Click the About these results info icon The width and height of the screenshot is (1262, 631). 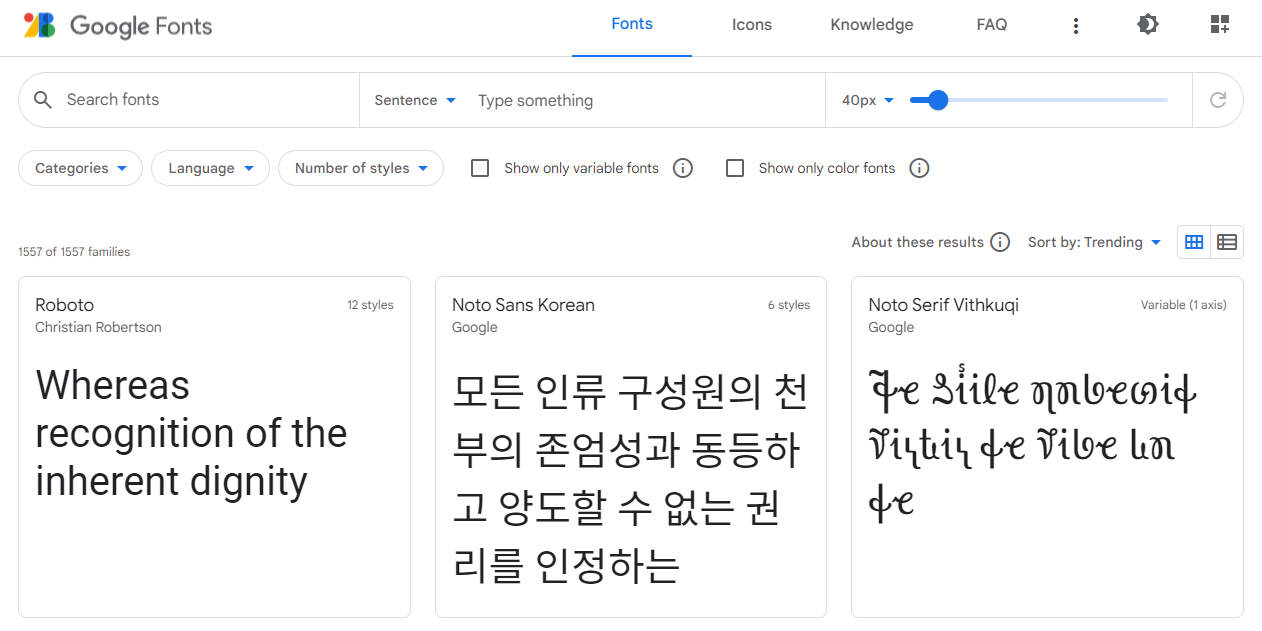pyautogui.click(x=1000, y=242)
